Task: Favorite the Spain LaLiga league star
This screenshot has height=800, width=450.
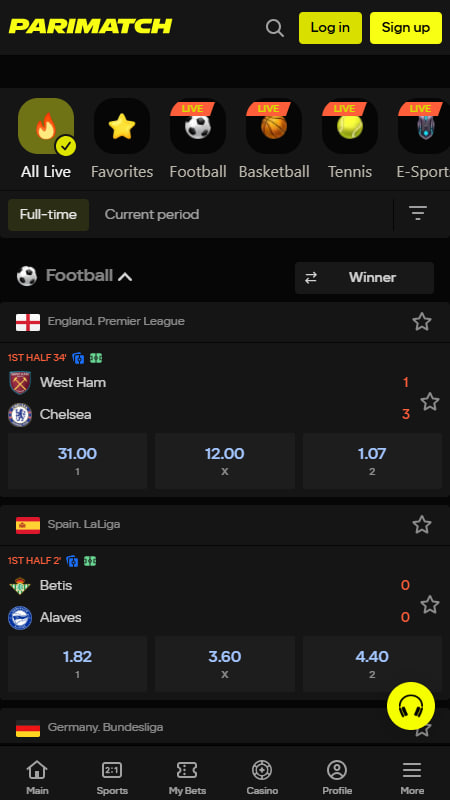Action: click(x=422, y=524)
